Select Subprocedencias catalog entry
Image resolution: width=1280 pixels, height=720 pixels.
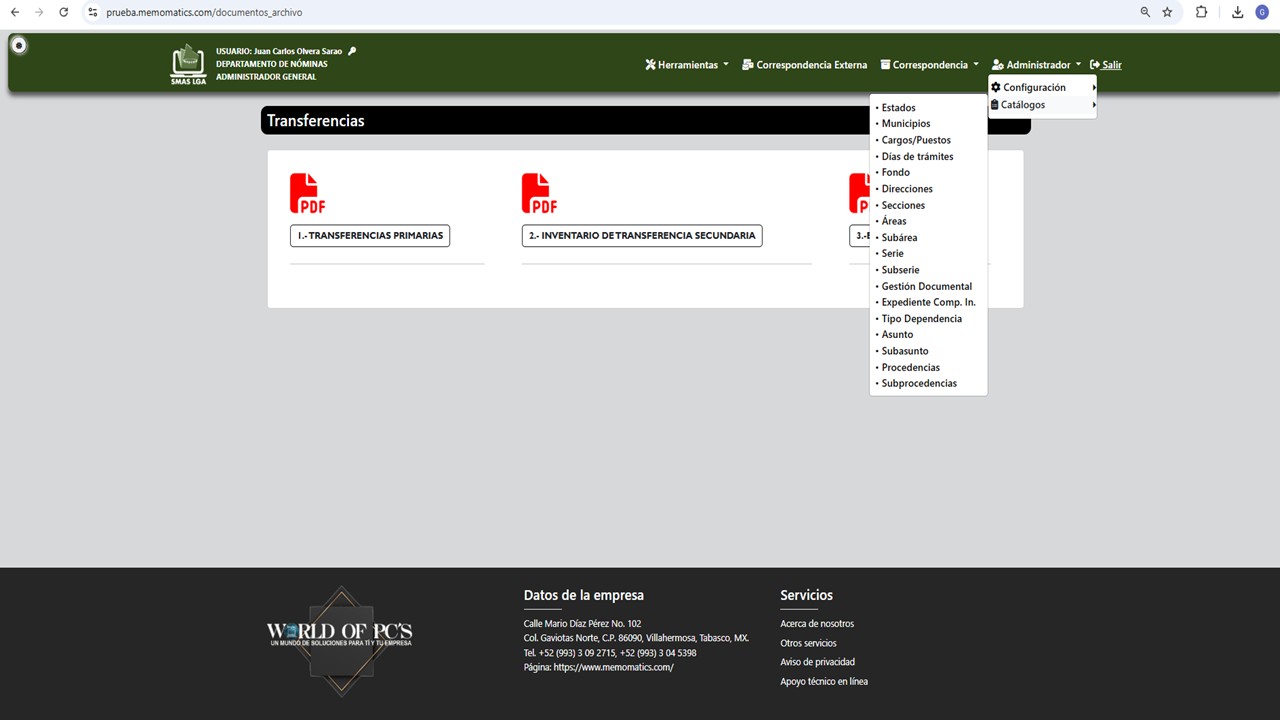pos(919,383)
